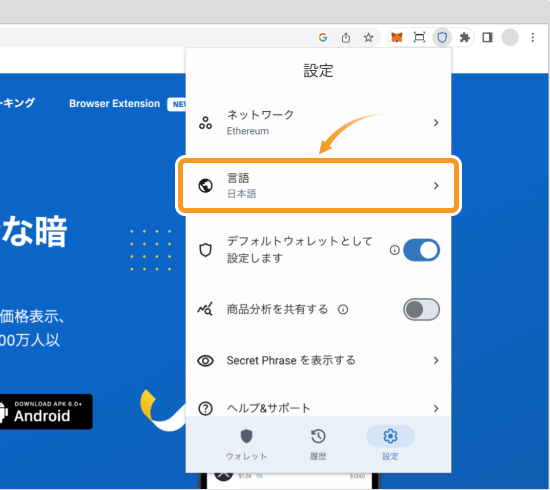Click the 言語 label
This screenshot has width=550, height=490.
238,178
